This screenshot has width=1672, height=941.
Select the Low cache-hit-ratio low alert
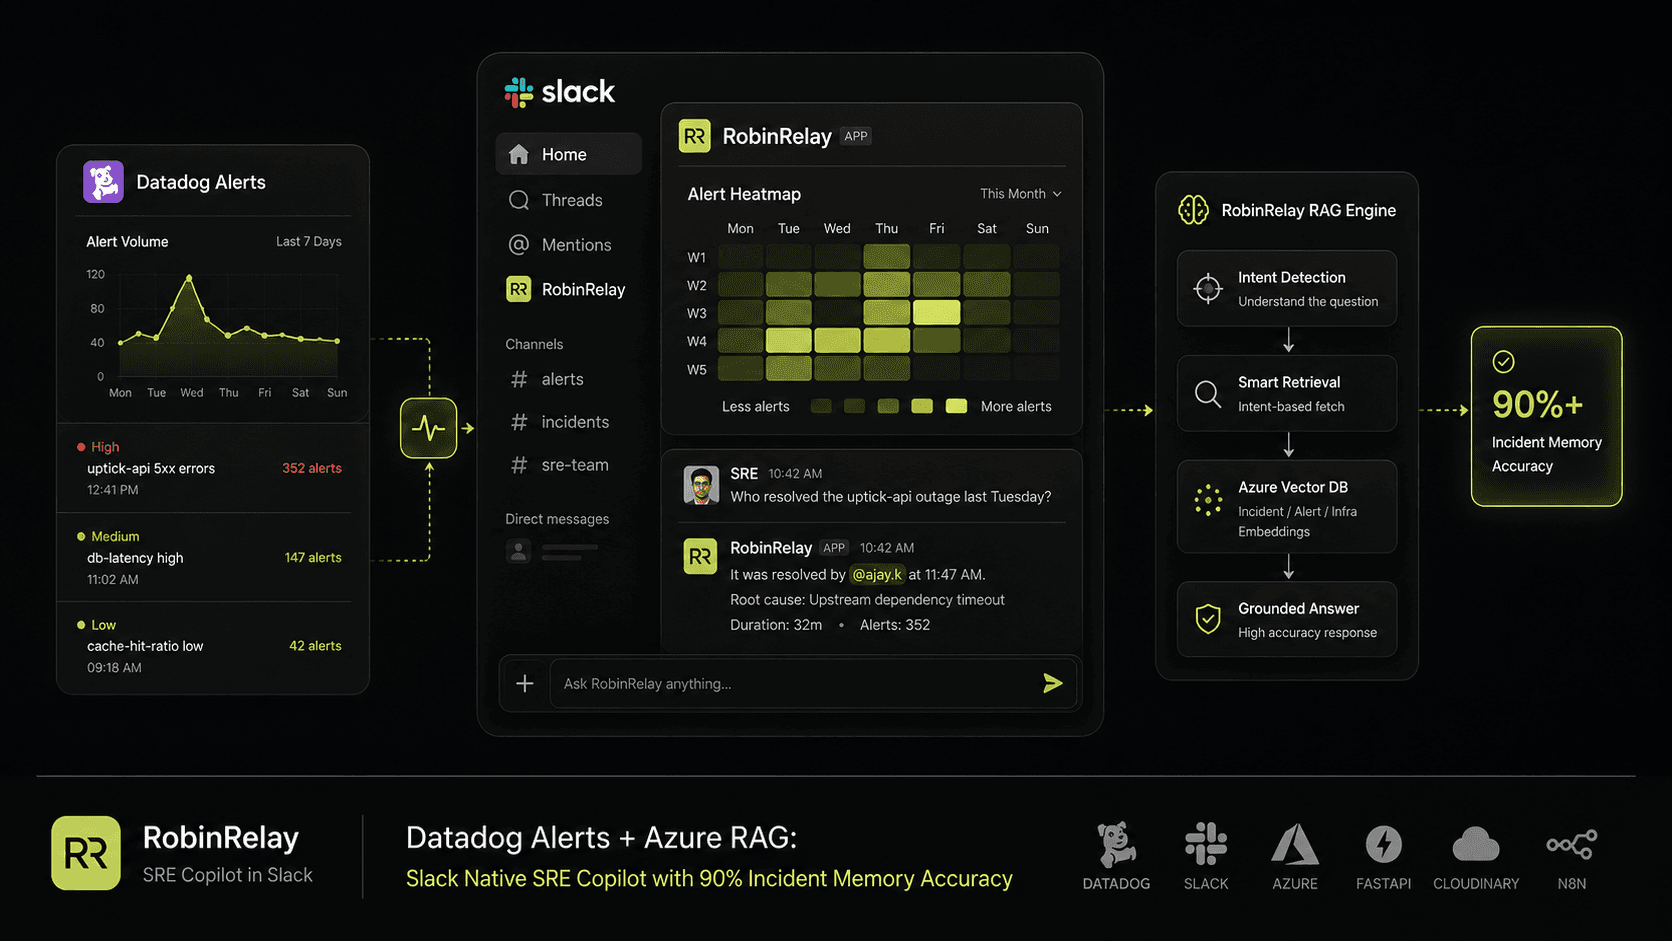pyautogui.click(x=213, y=646)
